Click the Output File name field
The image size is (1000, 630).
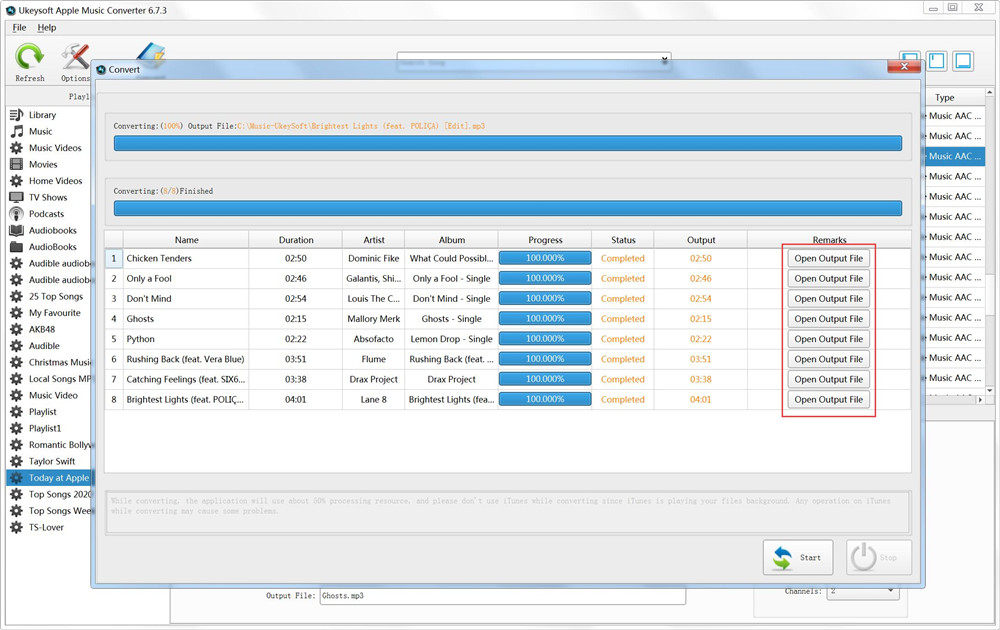503,596
